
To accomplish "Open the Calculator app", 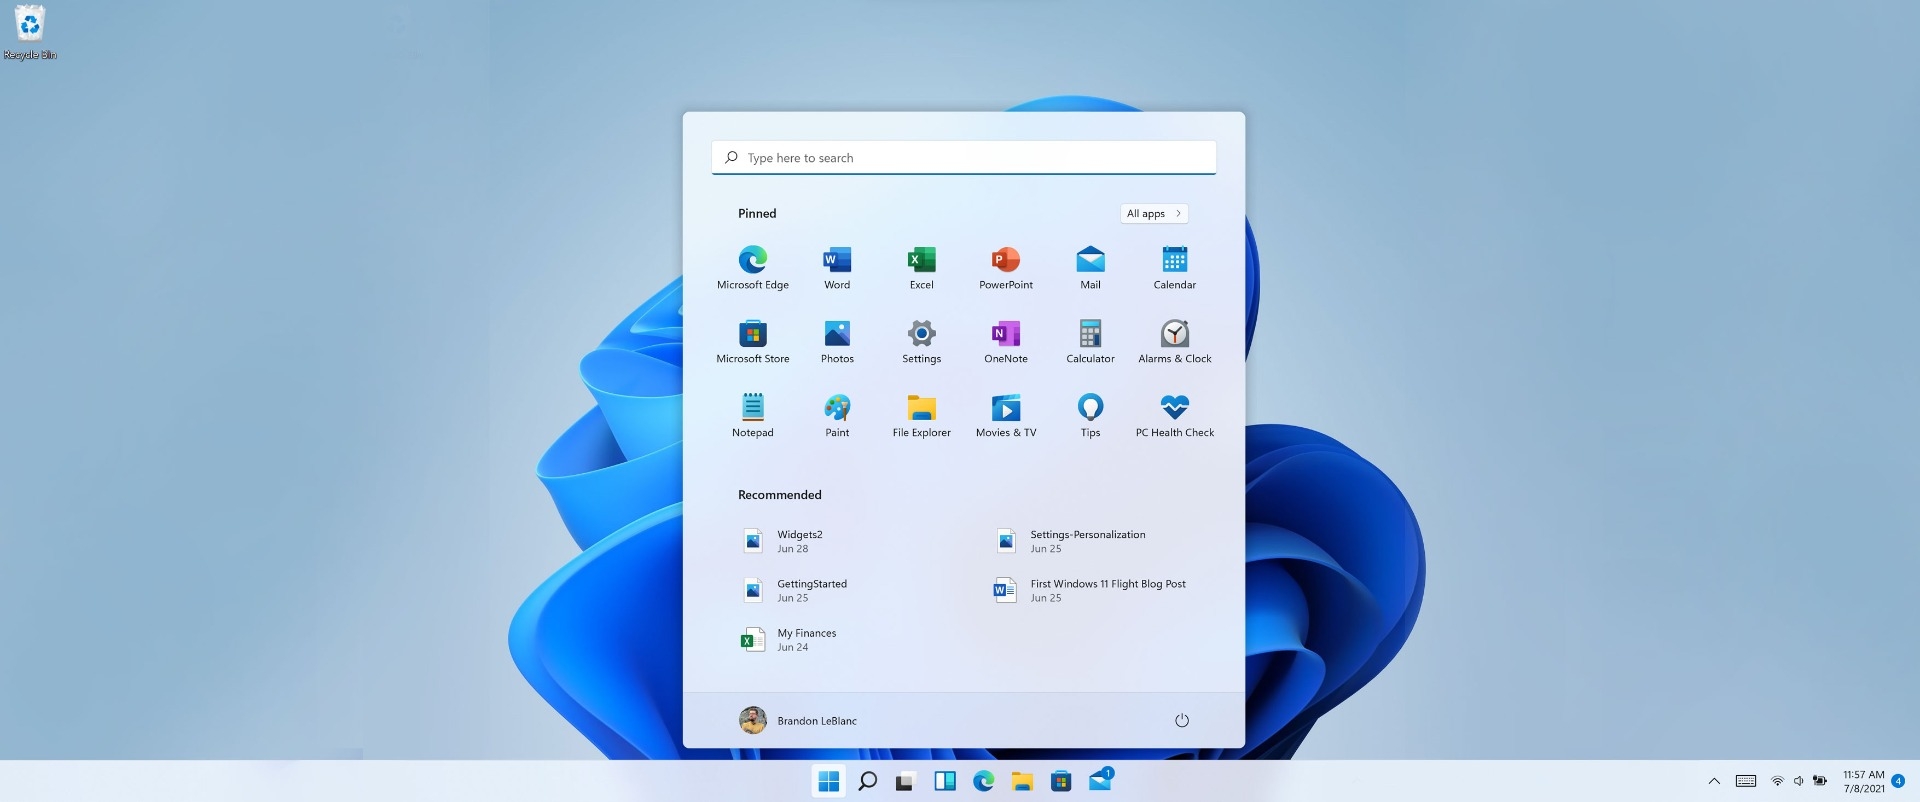I will 1090,341.
